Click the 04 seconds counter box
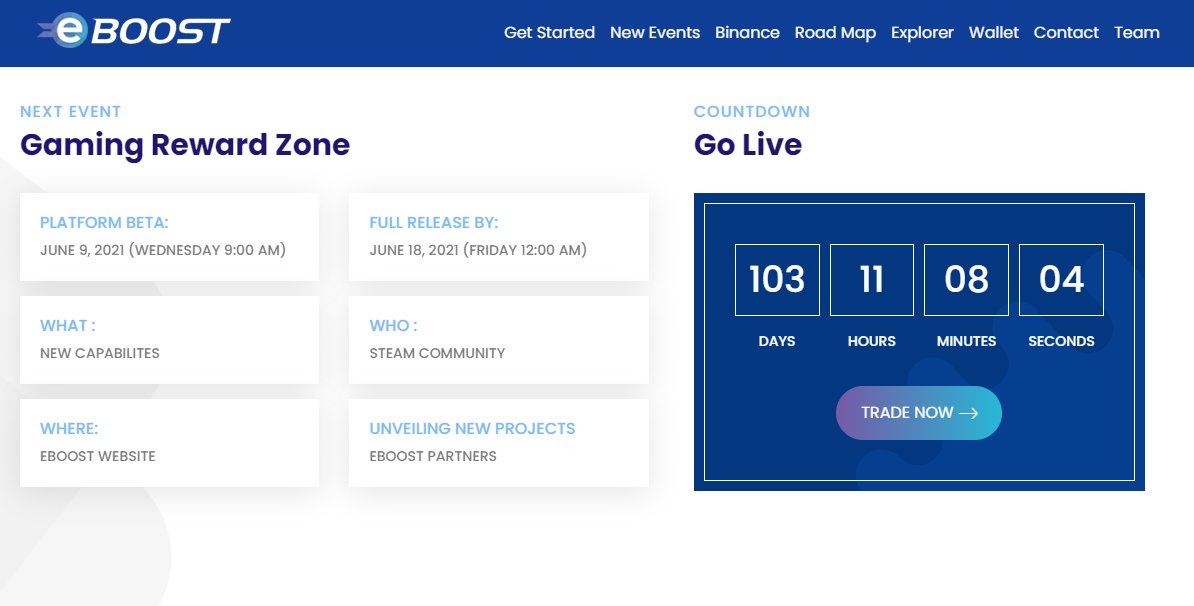The height and width of the screenshot is (606, 1194). 1062,279
